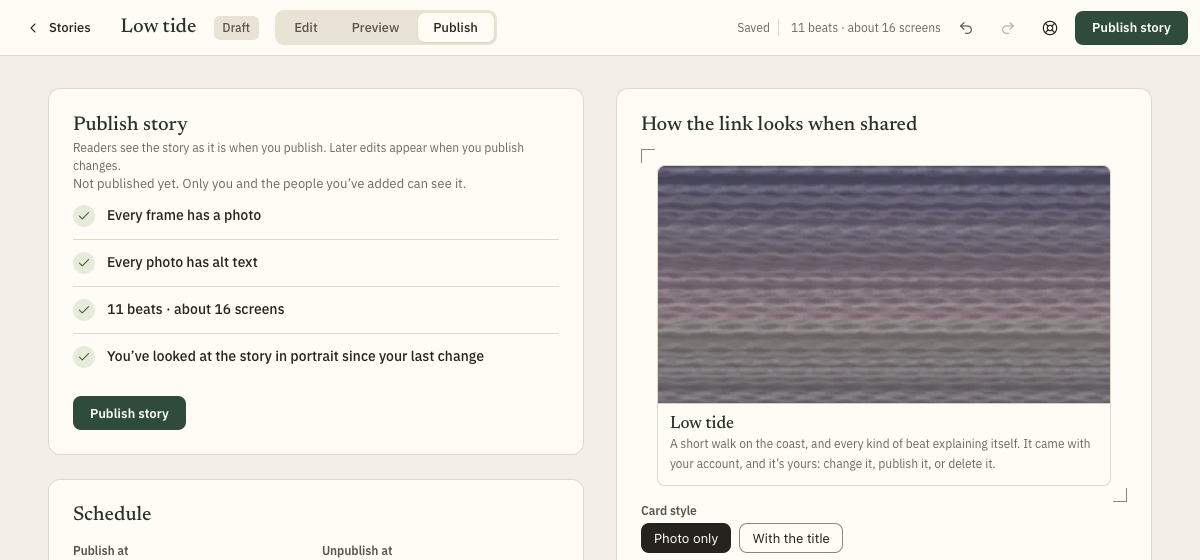Choose the 'Photo only' card style
The image size is (1200, 560).
point(686,538)
